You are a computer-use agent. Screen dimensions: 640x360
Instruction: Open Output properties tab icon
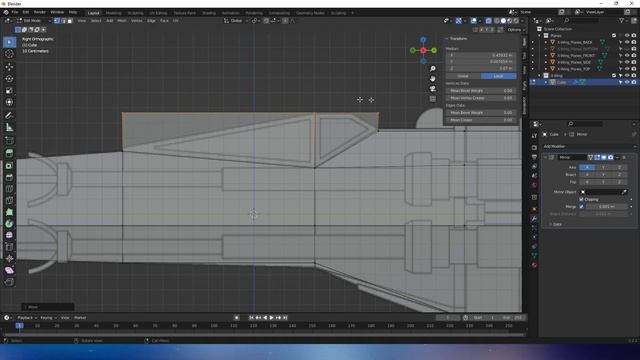(x=534, y=157)
